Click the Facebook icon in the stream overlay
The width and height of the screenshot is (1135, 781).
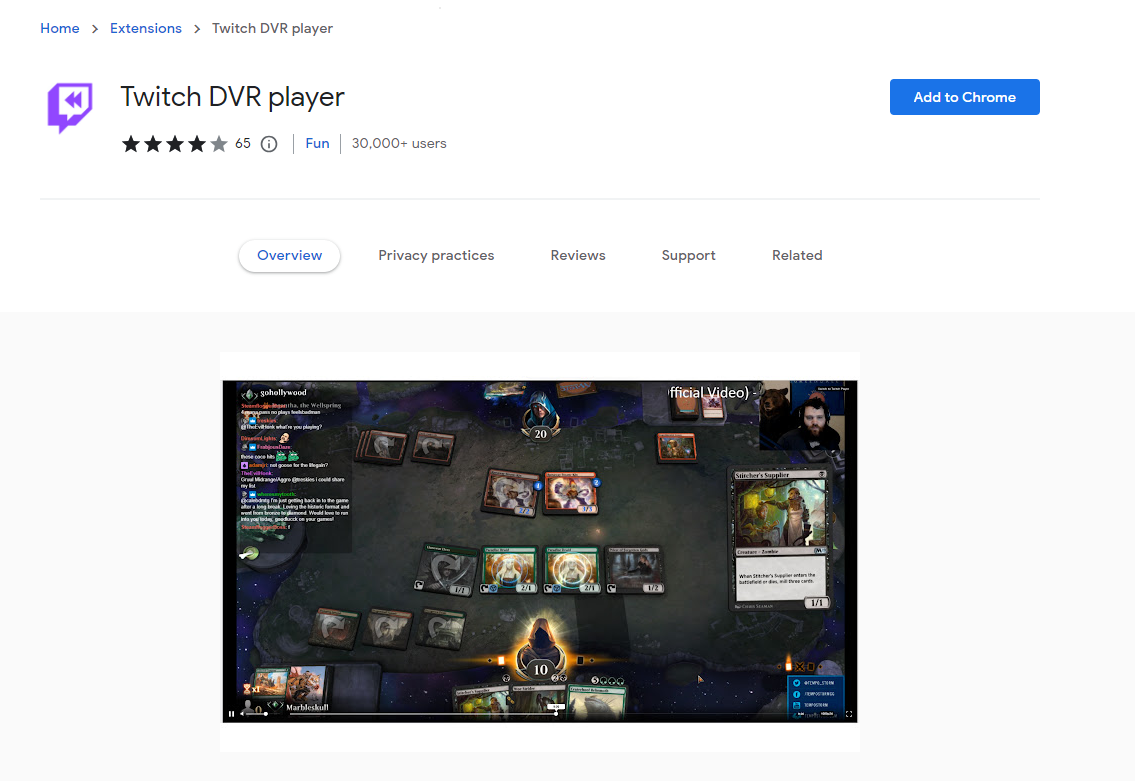click(x=796, y=693)
